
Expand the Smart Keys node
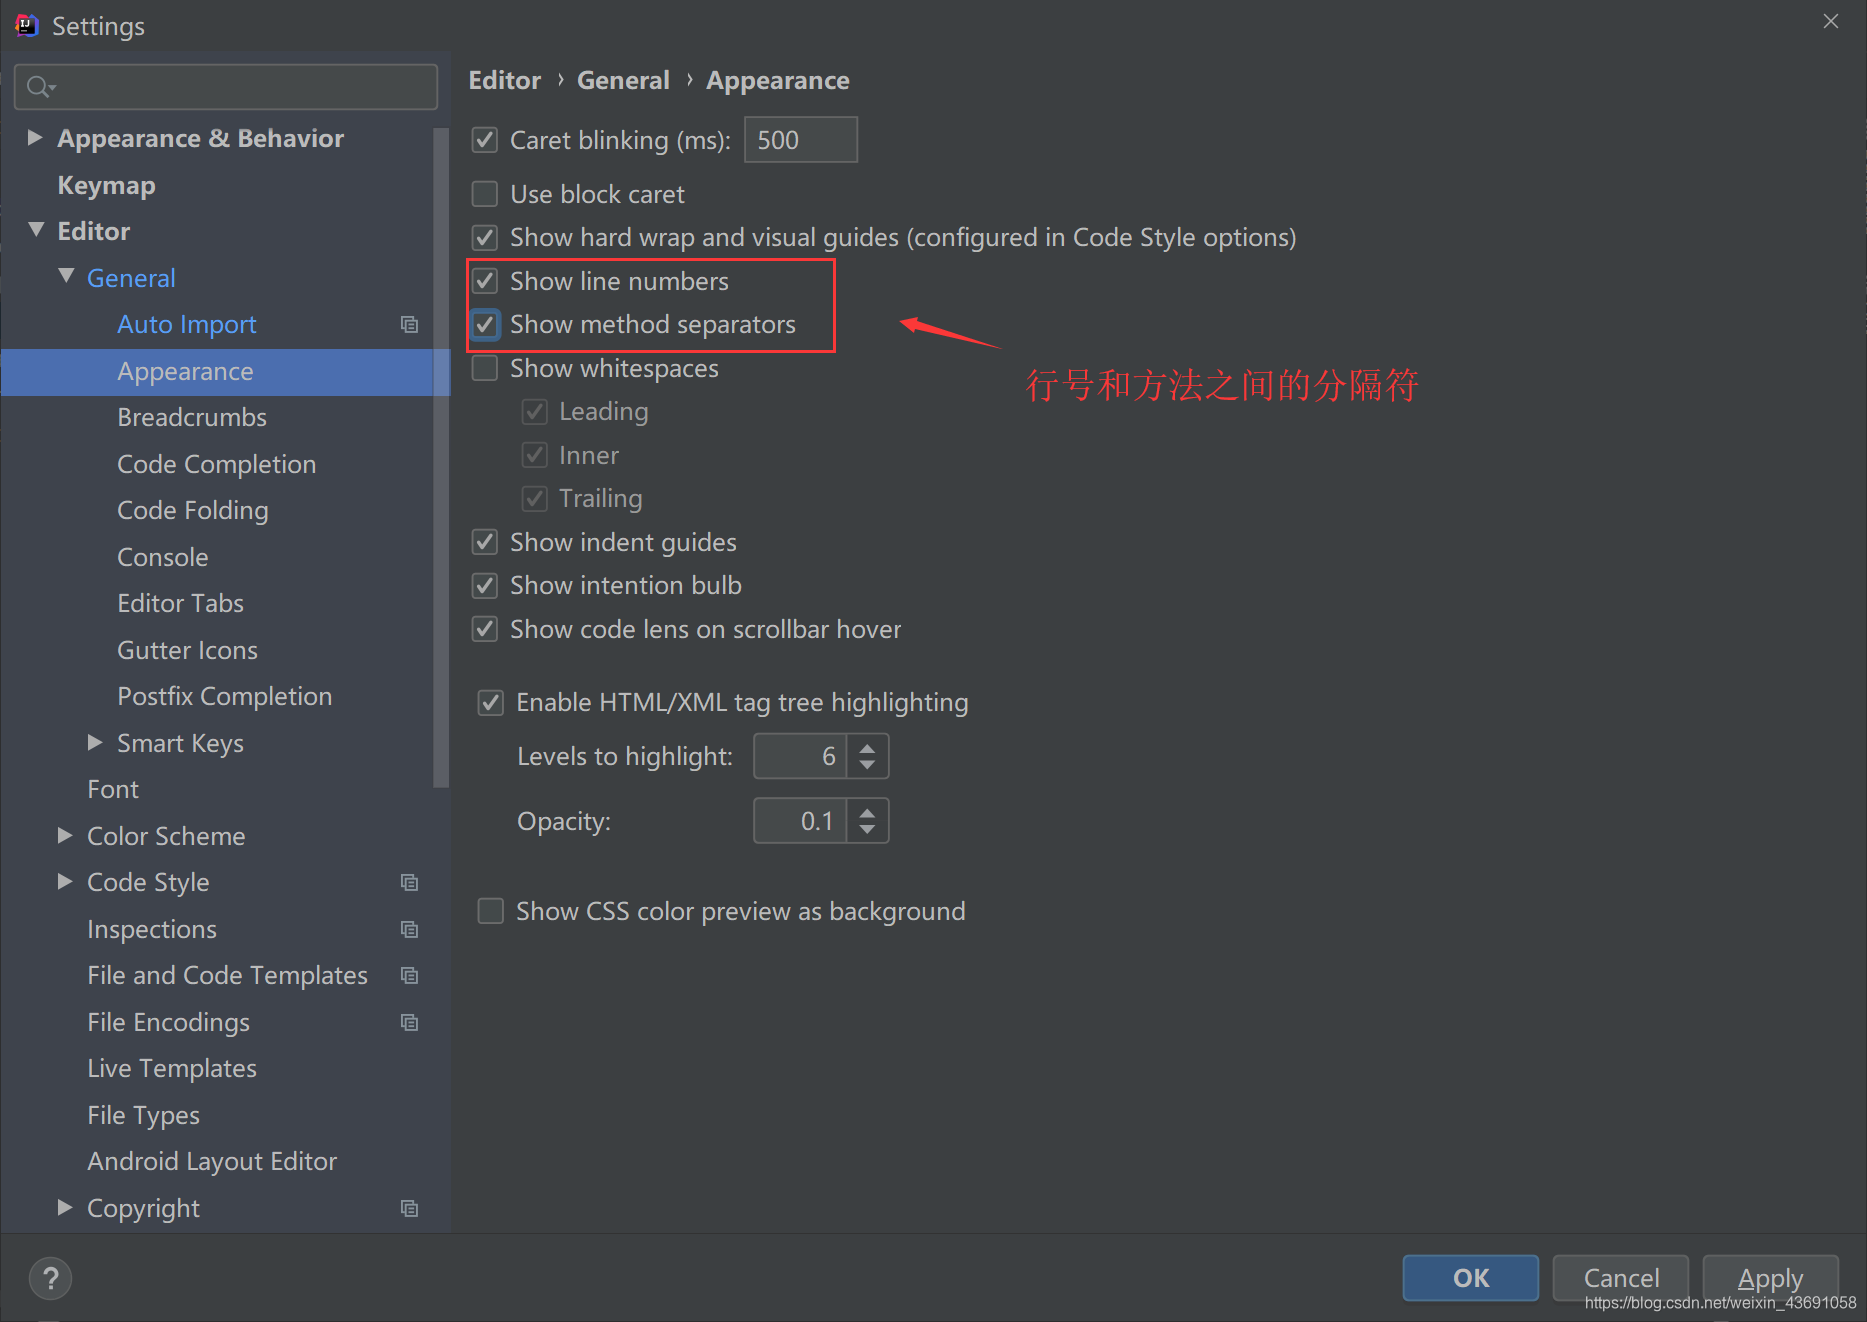pos(95,742)
